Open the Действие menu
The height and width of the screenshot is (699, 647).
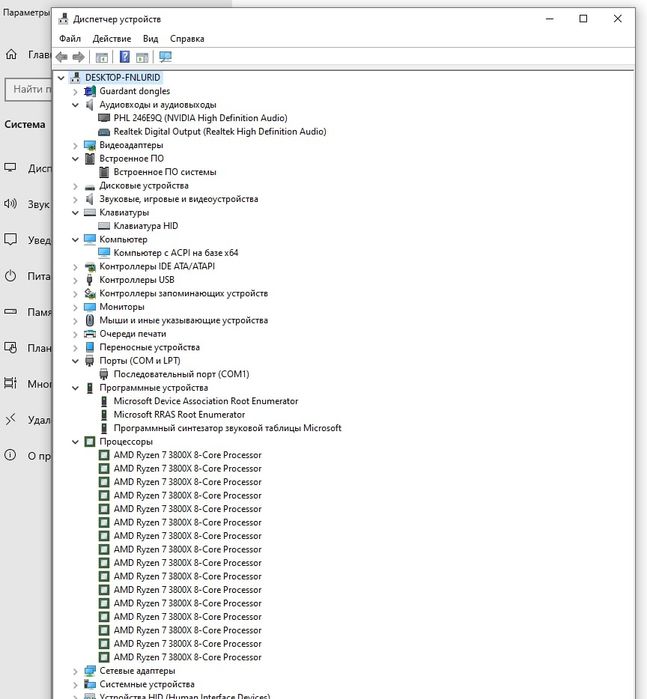click(112, 39)
